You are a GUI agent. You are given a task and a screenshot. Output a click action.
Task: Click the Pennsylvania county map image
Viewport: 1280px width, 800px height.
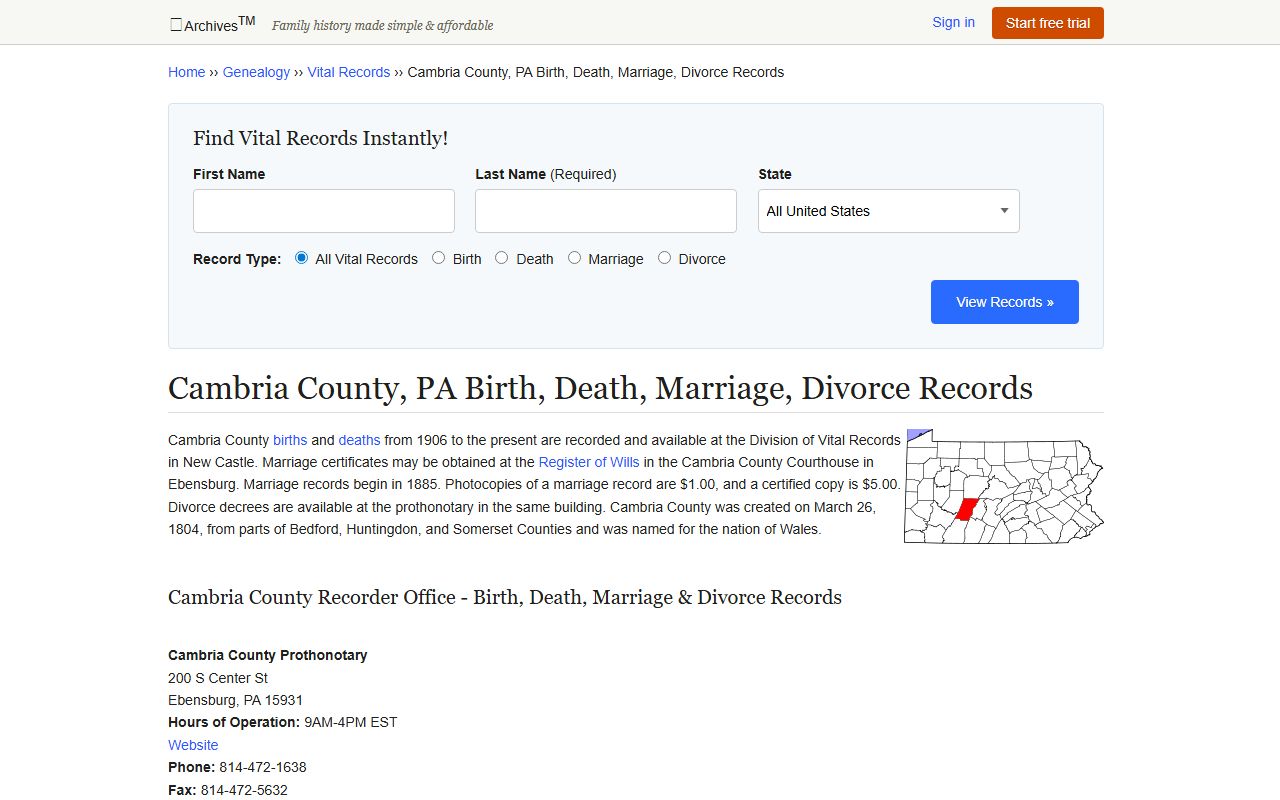(x=1003, y=487)
